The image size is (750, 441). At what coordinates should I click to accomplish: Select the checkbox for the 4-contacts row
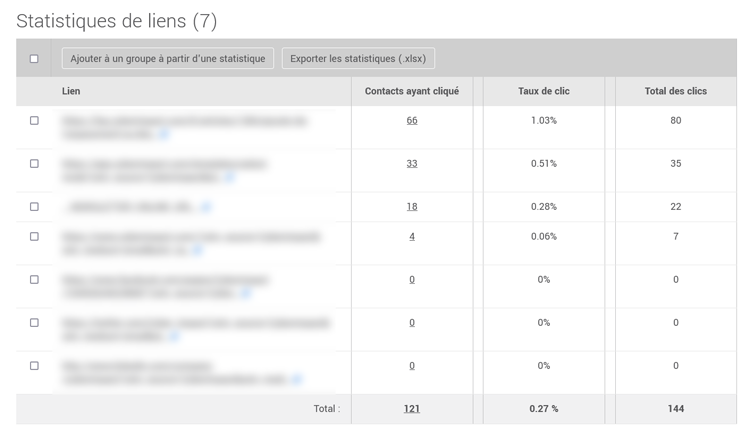click(x=34, y=237)
